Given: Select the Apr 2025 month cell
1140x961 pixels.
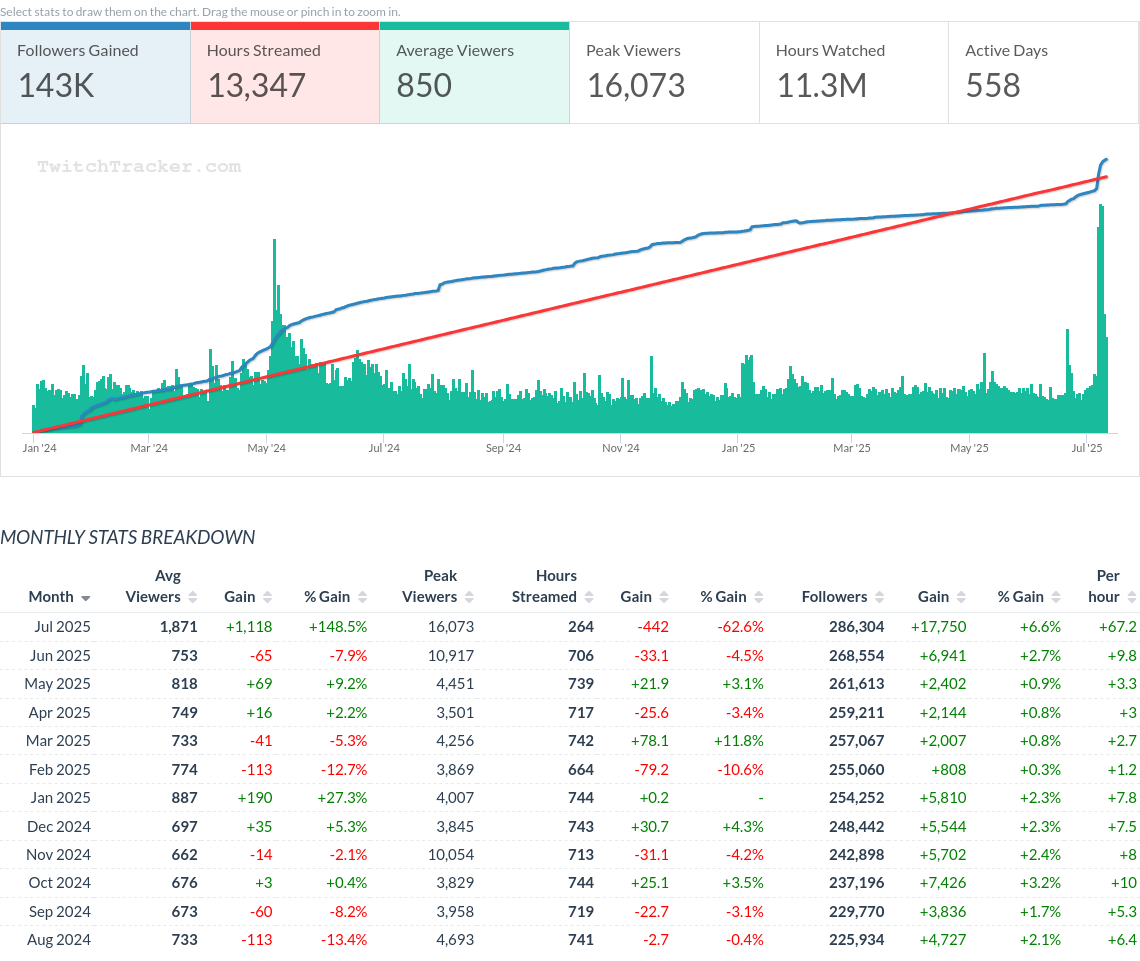Looking at the screenshot, I should pos(60,712).
